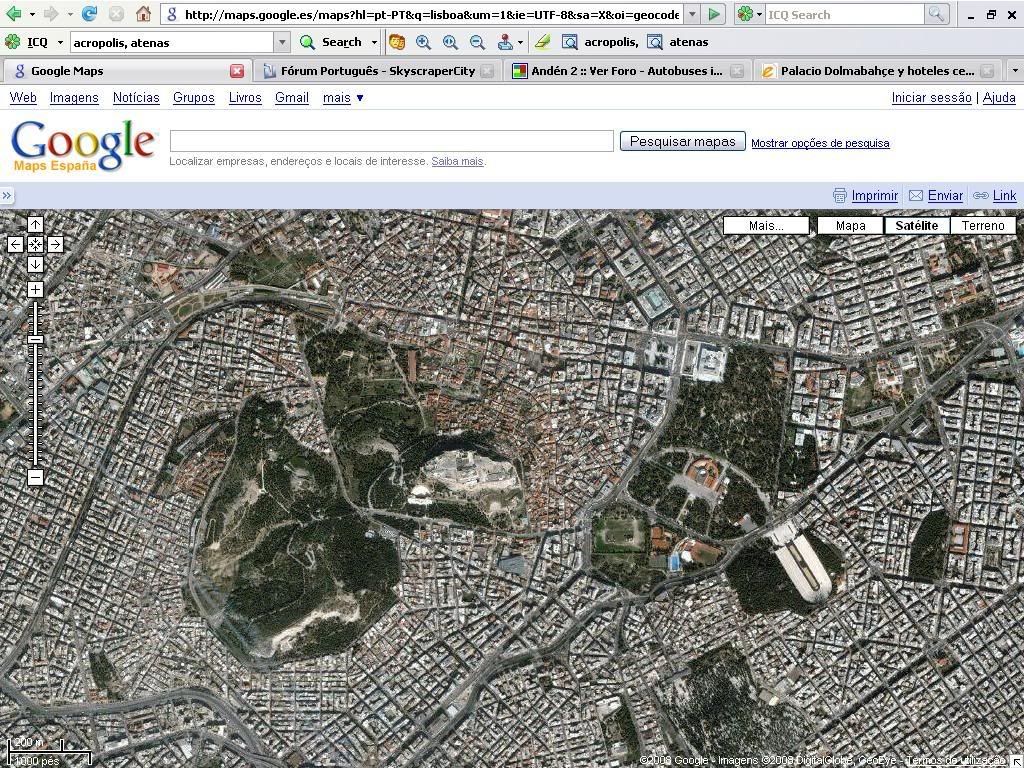Image resolution: width=1024 pixels, height=768 pixels.
Task: Open the 'mais' Google services dropdown
Action: (343, 98)
